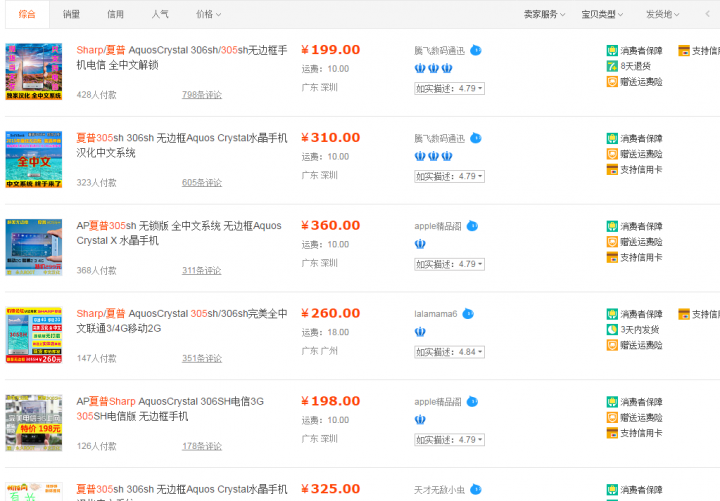Screen dimensions: 720x501
Task: Open seller lalamama6 shop link
Action: click(x=436, y=314)
